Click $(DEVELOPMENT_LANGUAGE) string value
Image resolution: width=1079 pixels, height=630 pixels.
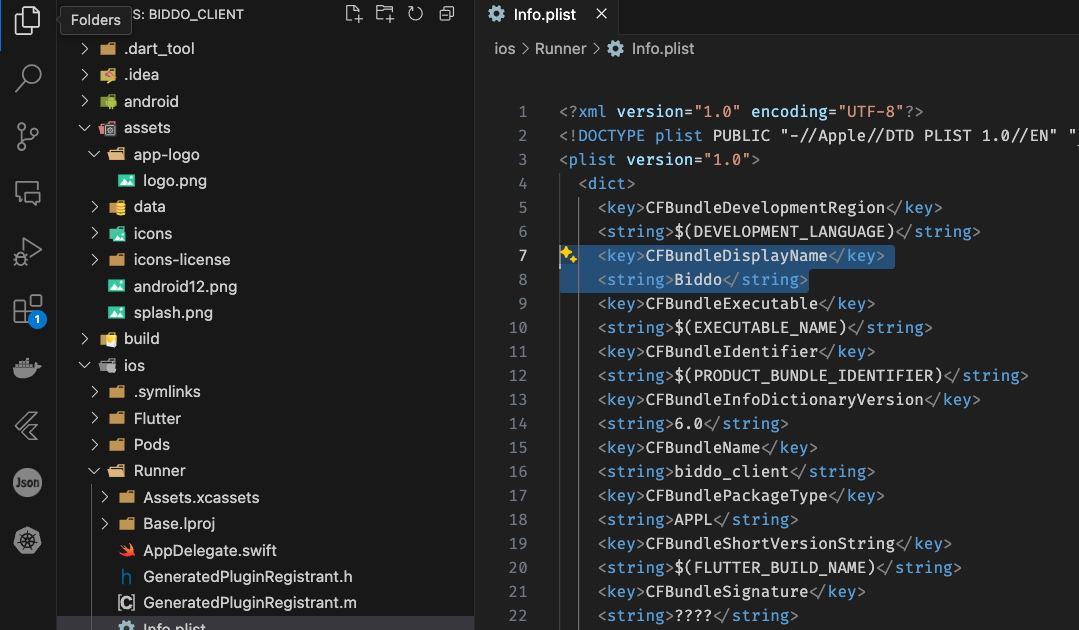[x=784, y=231]
